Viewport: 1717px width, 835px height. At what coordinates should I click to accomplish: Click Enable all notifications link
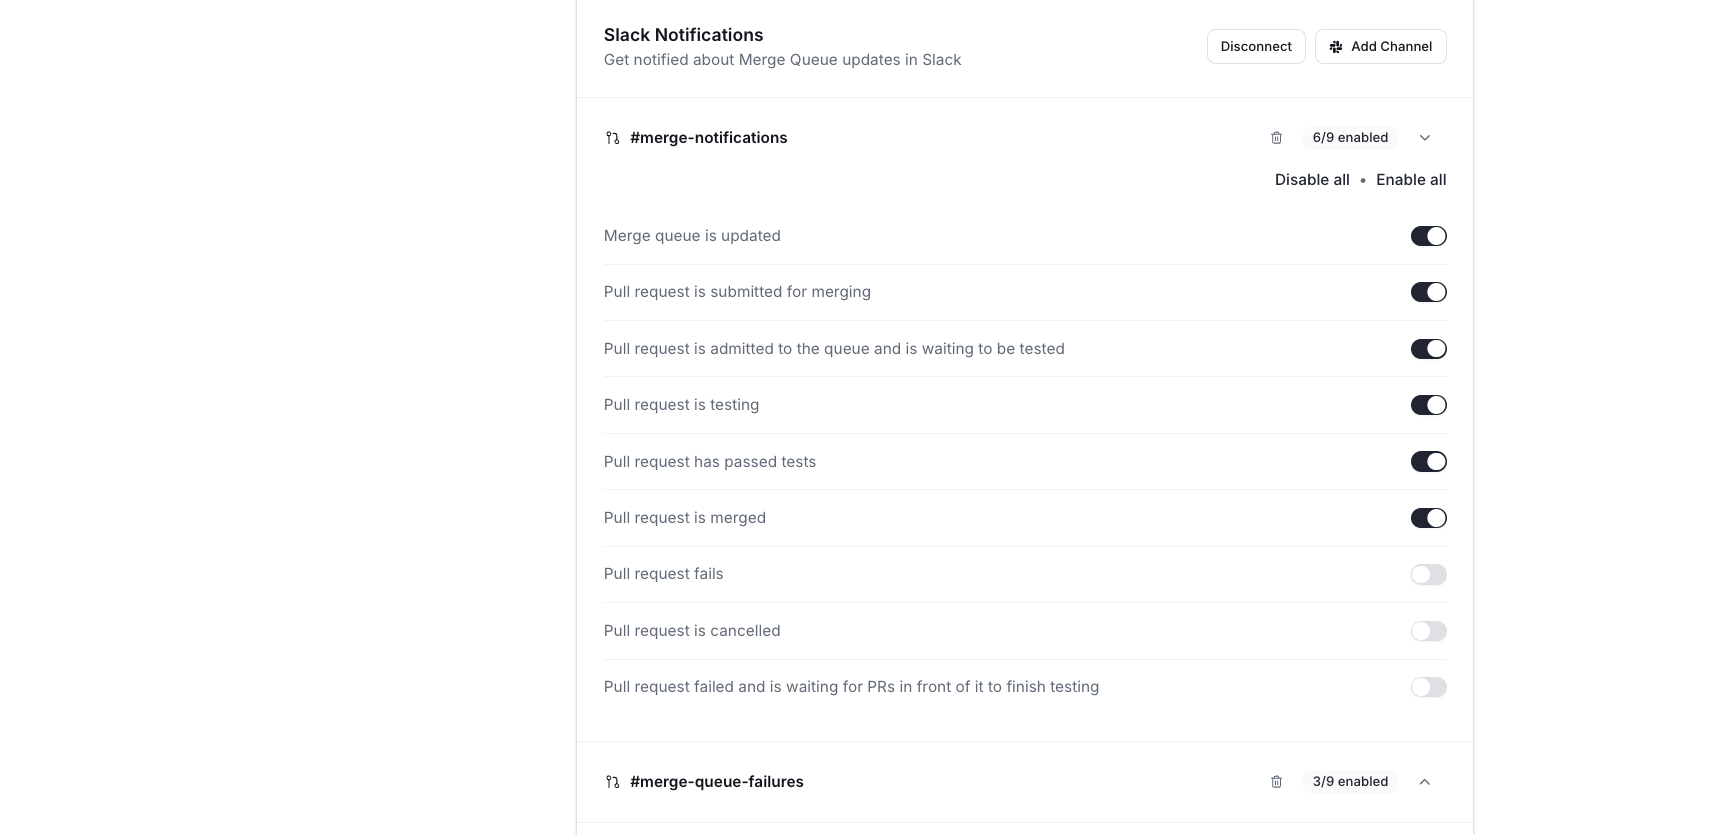pyautogui.click(x=1410, y=180)
